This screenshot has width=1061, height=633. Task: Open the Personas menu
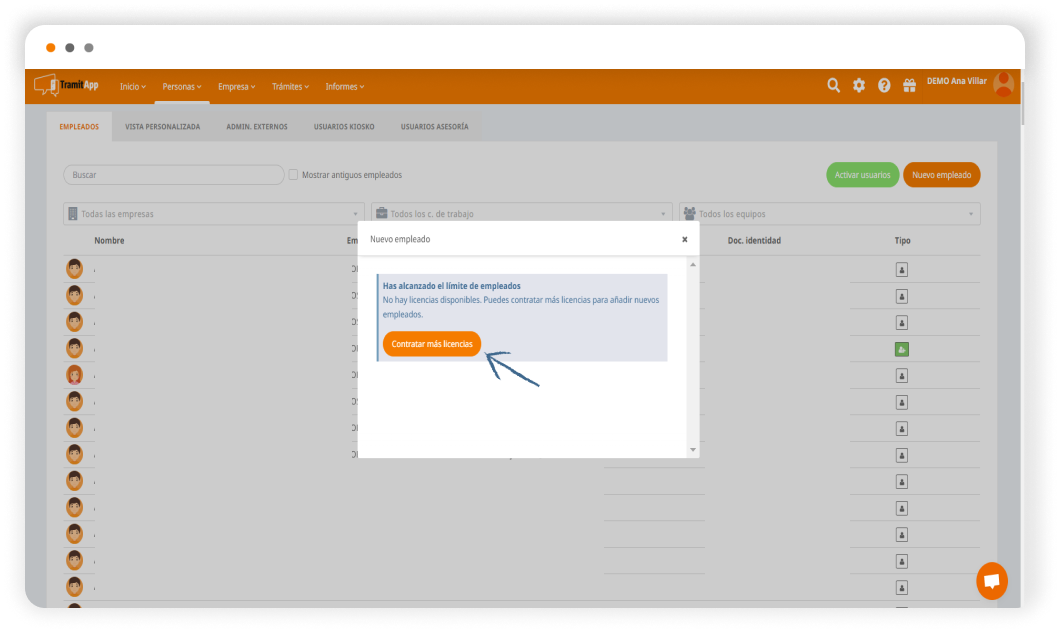182,87
